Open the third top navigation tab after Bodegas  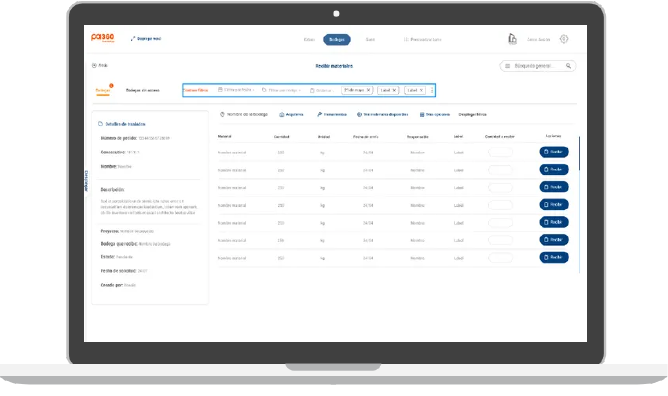coord(370,40)
